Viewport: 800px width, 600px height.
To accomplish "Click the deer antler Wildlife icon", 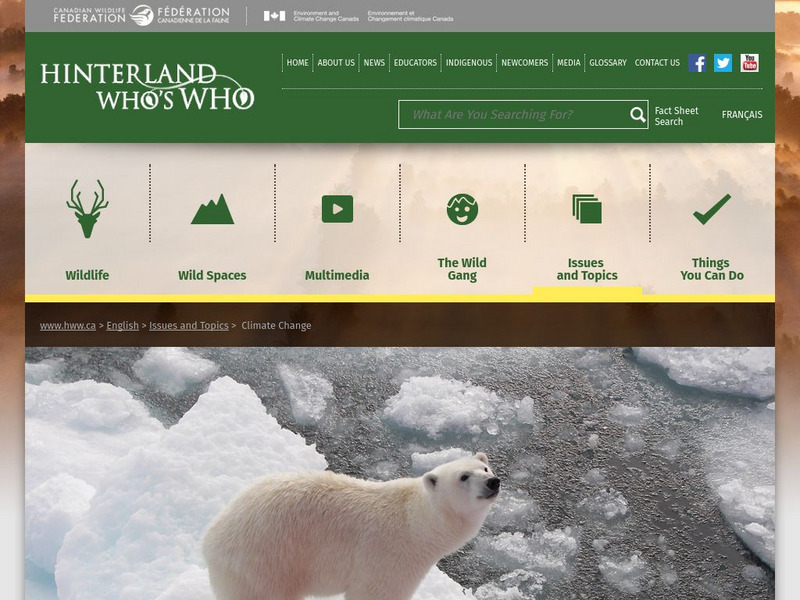I will [x=87, y=208].
